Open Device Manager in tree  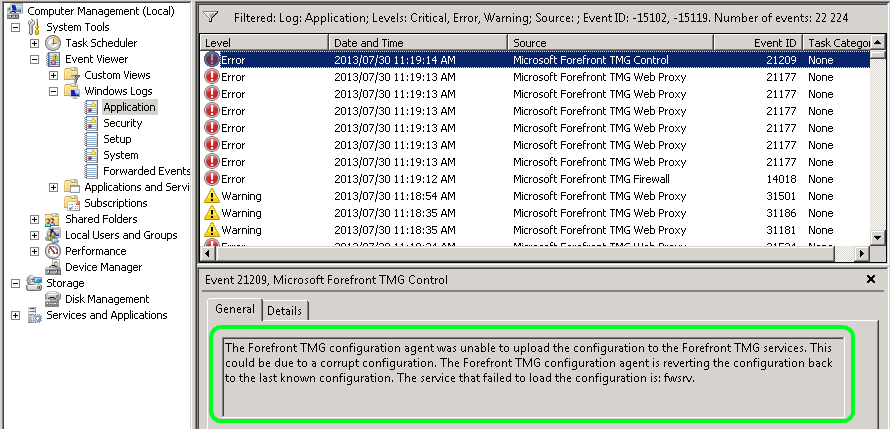[x=103, y=267]
